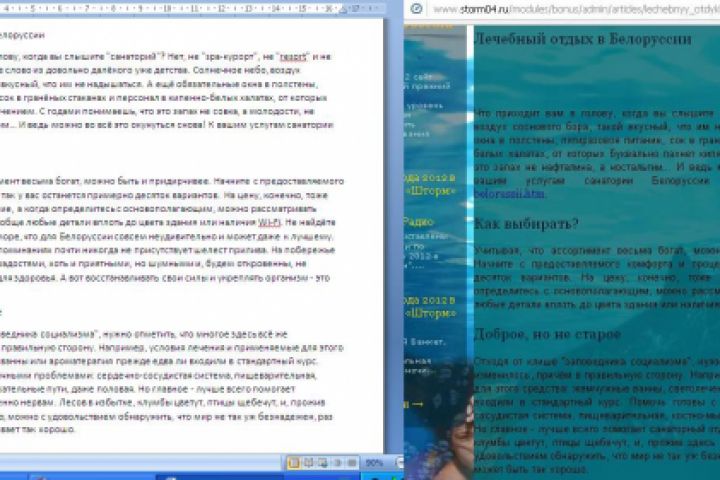Click Word line beginning 'Солнечное небо, воздух'
This screenshot has height=480, width=720.
246,70
